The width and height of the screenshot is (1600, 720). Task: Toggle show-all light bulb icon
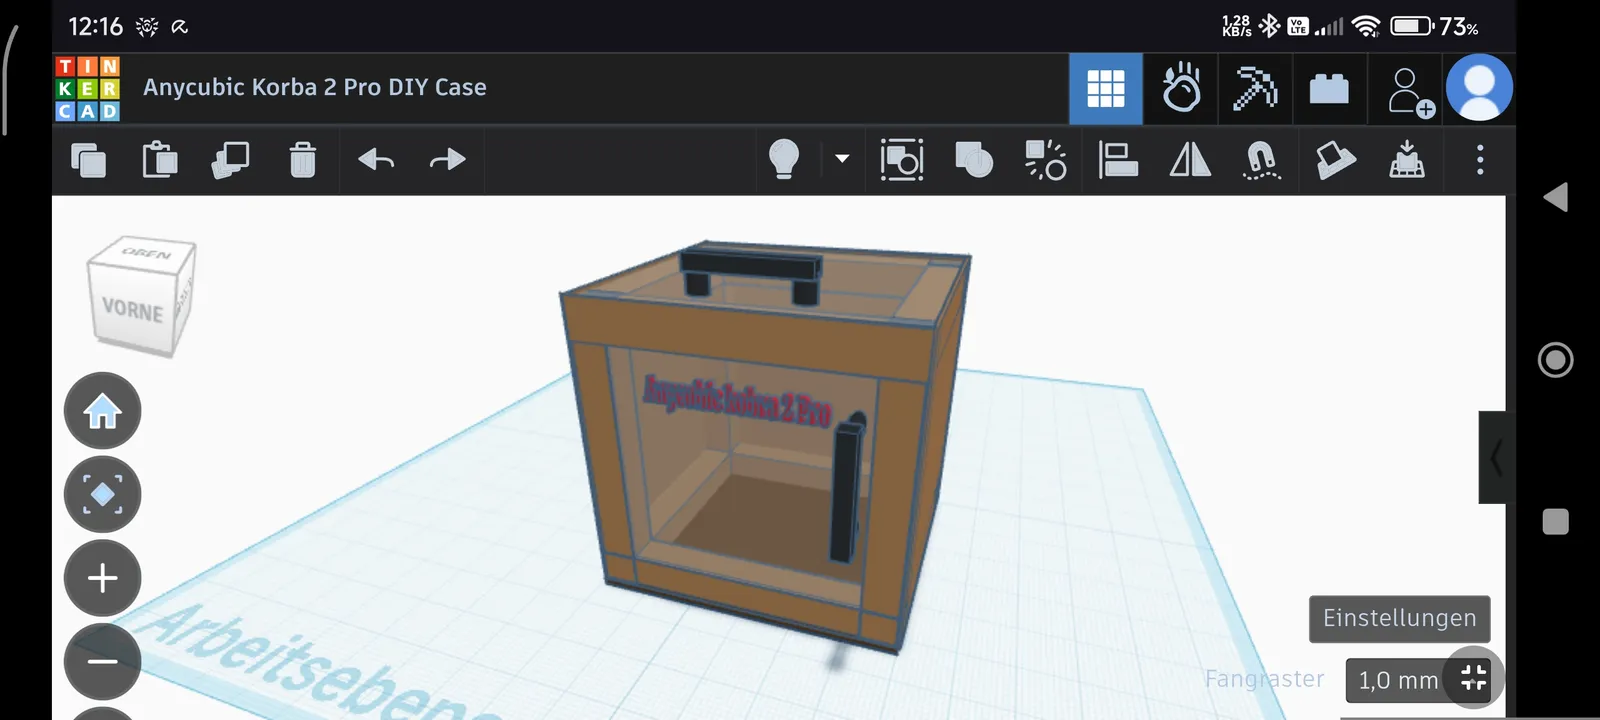(784, 160)
